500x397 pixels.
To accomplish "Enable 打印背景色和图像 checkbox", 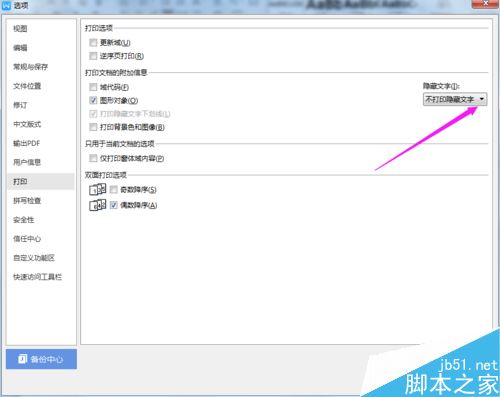I will (93, 127).
